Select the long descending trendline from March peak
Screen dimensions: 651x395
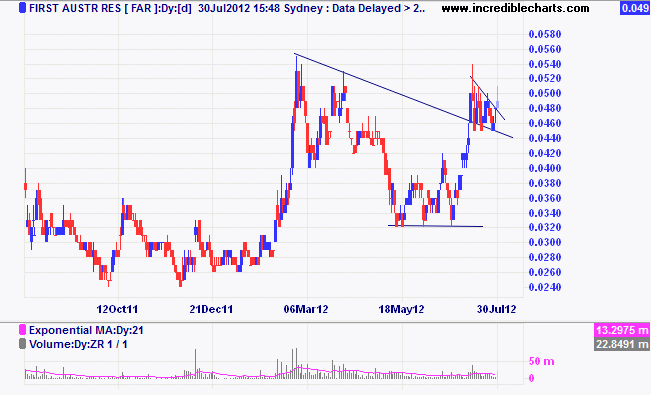tap(404, 96)
